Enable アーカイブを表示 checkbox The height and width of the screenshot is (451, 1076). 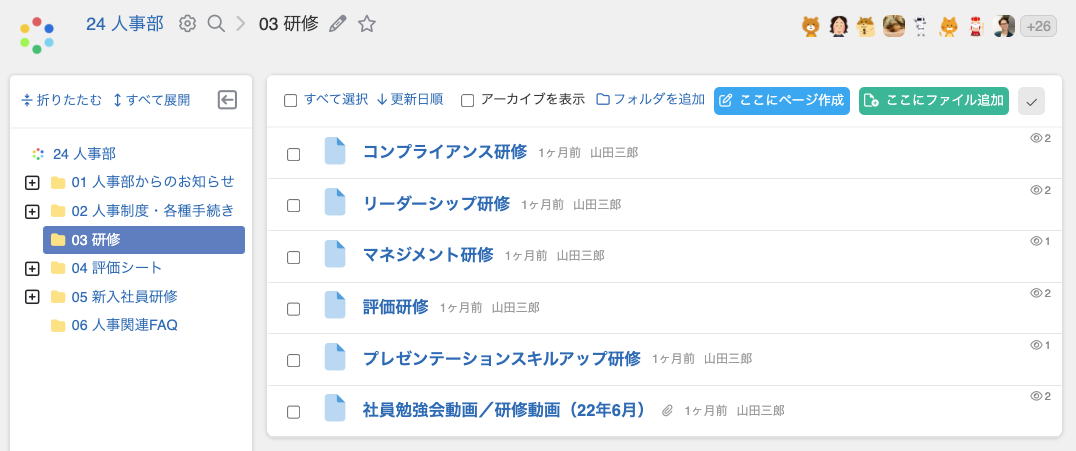[x=467, y=101]
